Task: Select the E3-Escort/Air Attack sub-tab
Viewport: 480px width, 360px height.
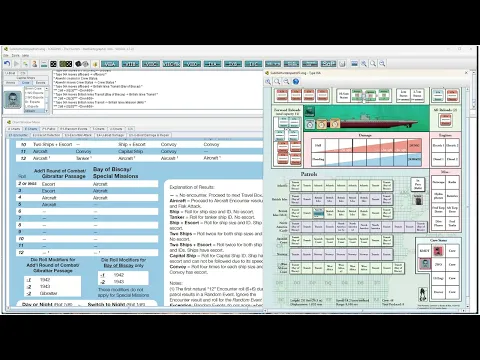Action: point(78,135)
